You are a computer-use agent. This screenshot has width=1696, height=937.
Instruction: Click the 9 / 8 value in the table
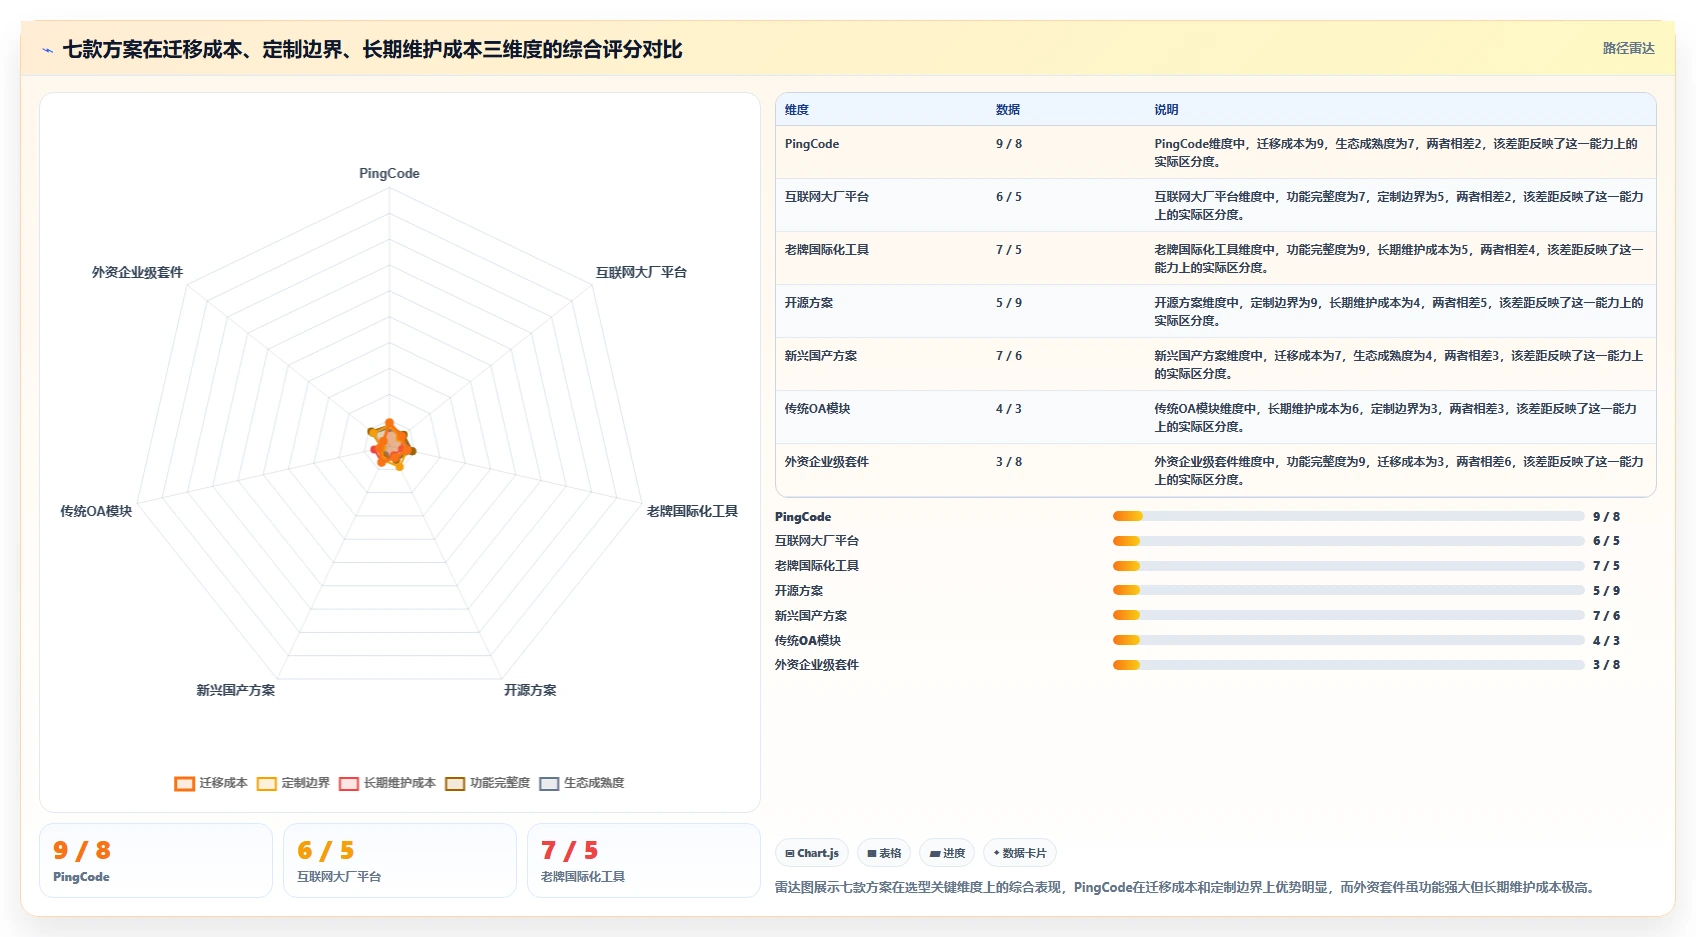coord(1009,144)
